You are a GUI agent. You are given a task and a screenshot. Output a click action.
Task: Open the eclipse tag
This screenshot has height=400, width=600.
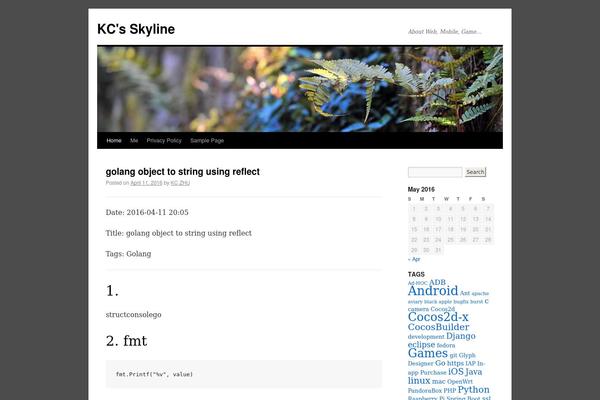coord(421,344)
